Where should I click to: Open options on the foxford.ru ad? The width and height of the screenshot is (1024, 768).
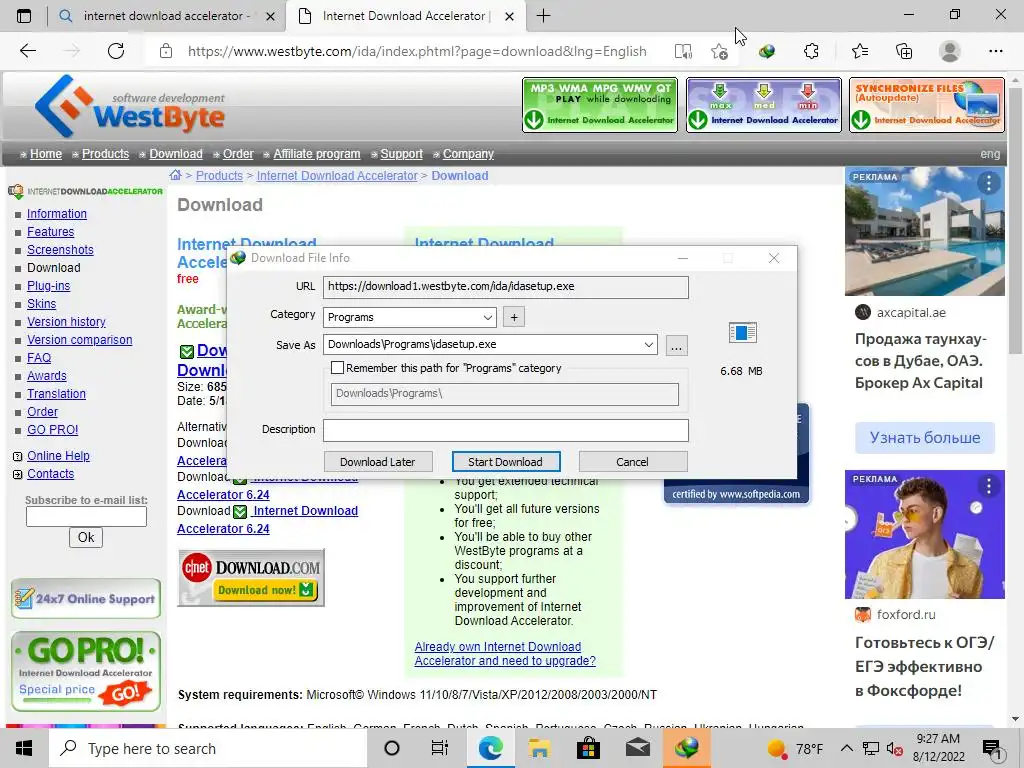point(989,486)
